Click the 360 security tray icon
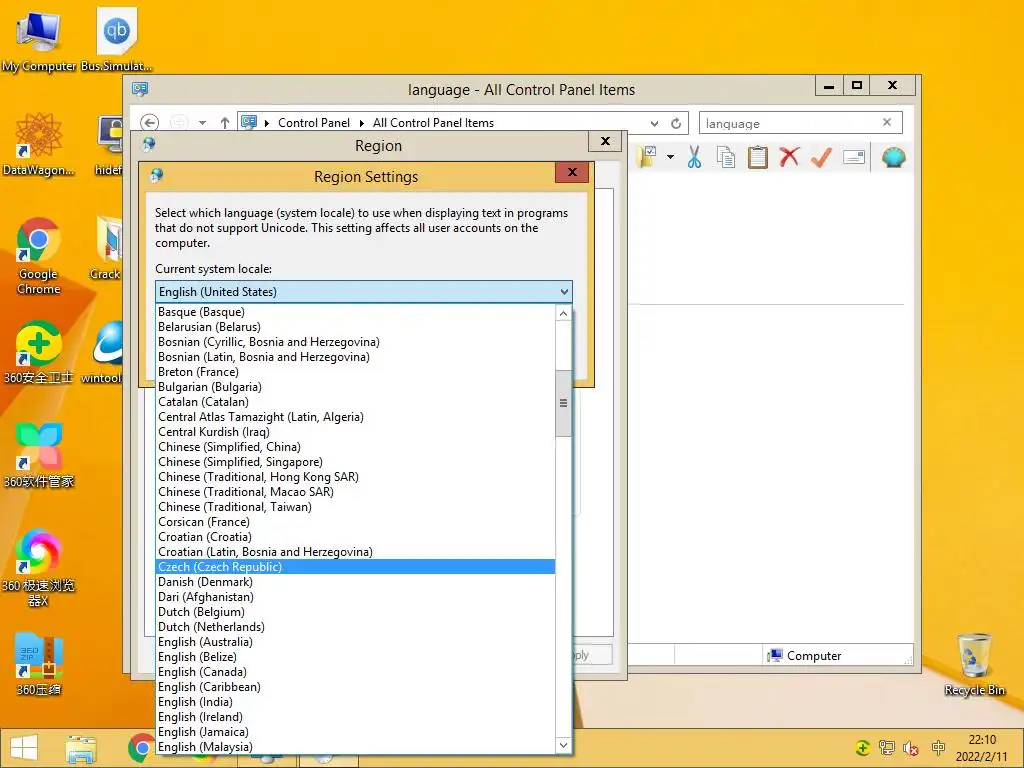This screenshot has height=768, width=1024. pyautogui.click(x=862, y=748)
